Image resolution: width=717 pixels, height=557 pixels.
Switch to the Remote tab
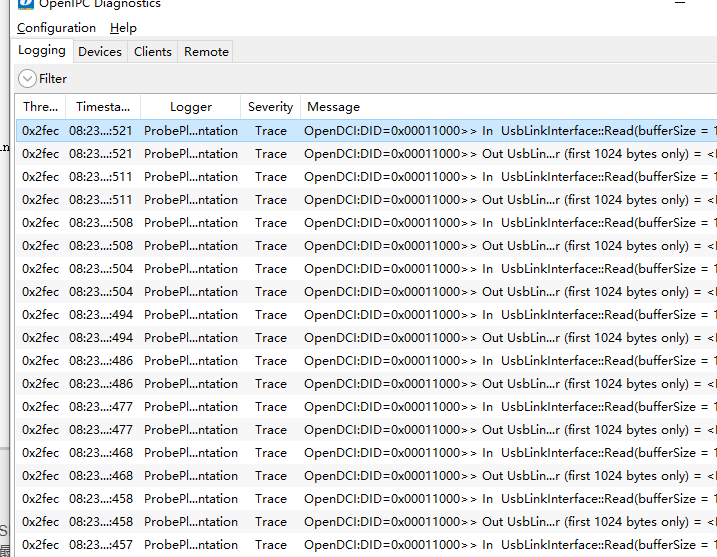[x=206, y=52]
